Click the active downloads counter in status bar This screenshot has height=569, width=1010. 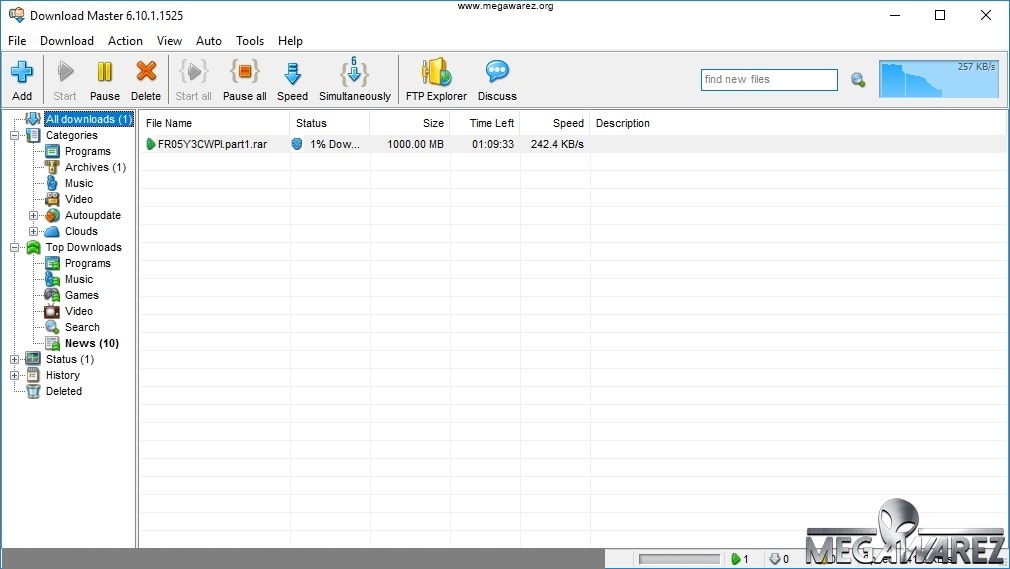tap(739, 559)
